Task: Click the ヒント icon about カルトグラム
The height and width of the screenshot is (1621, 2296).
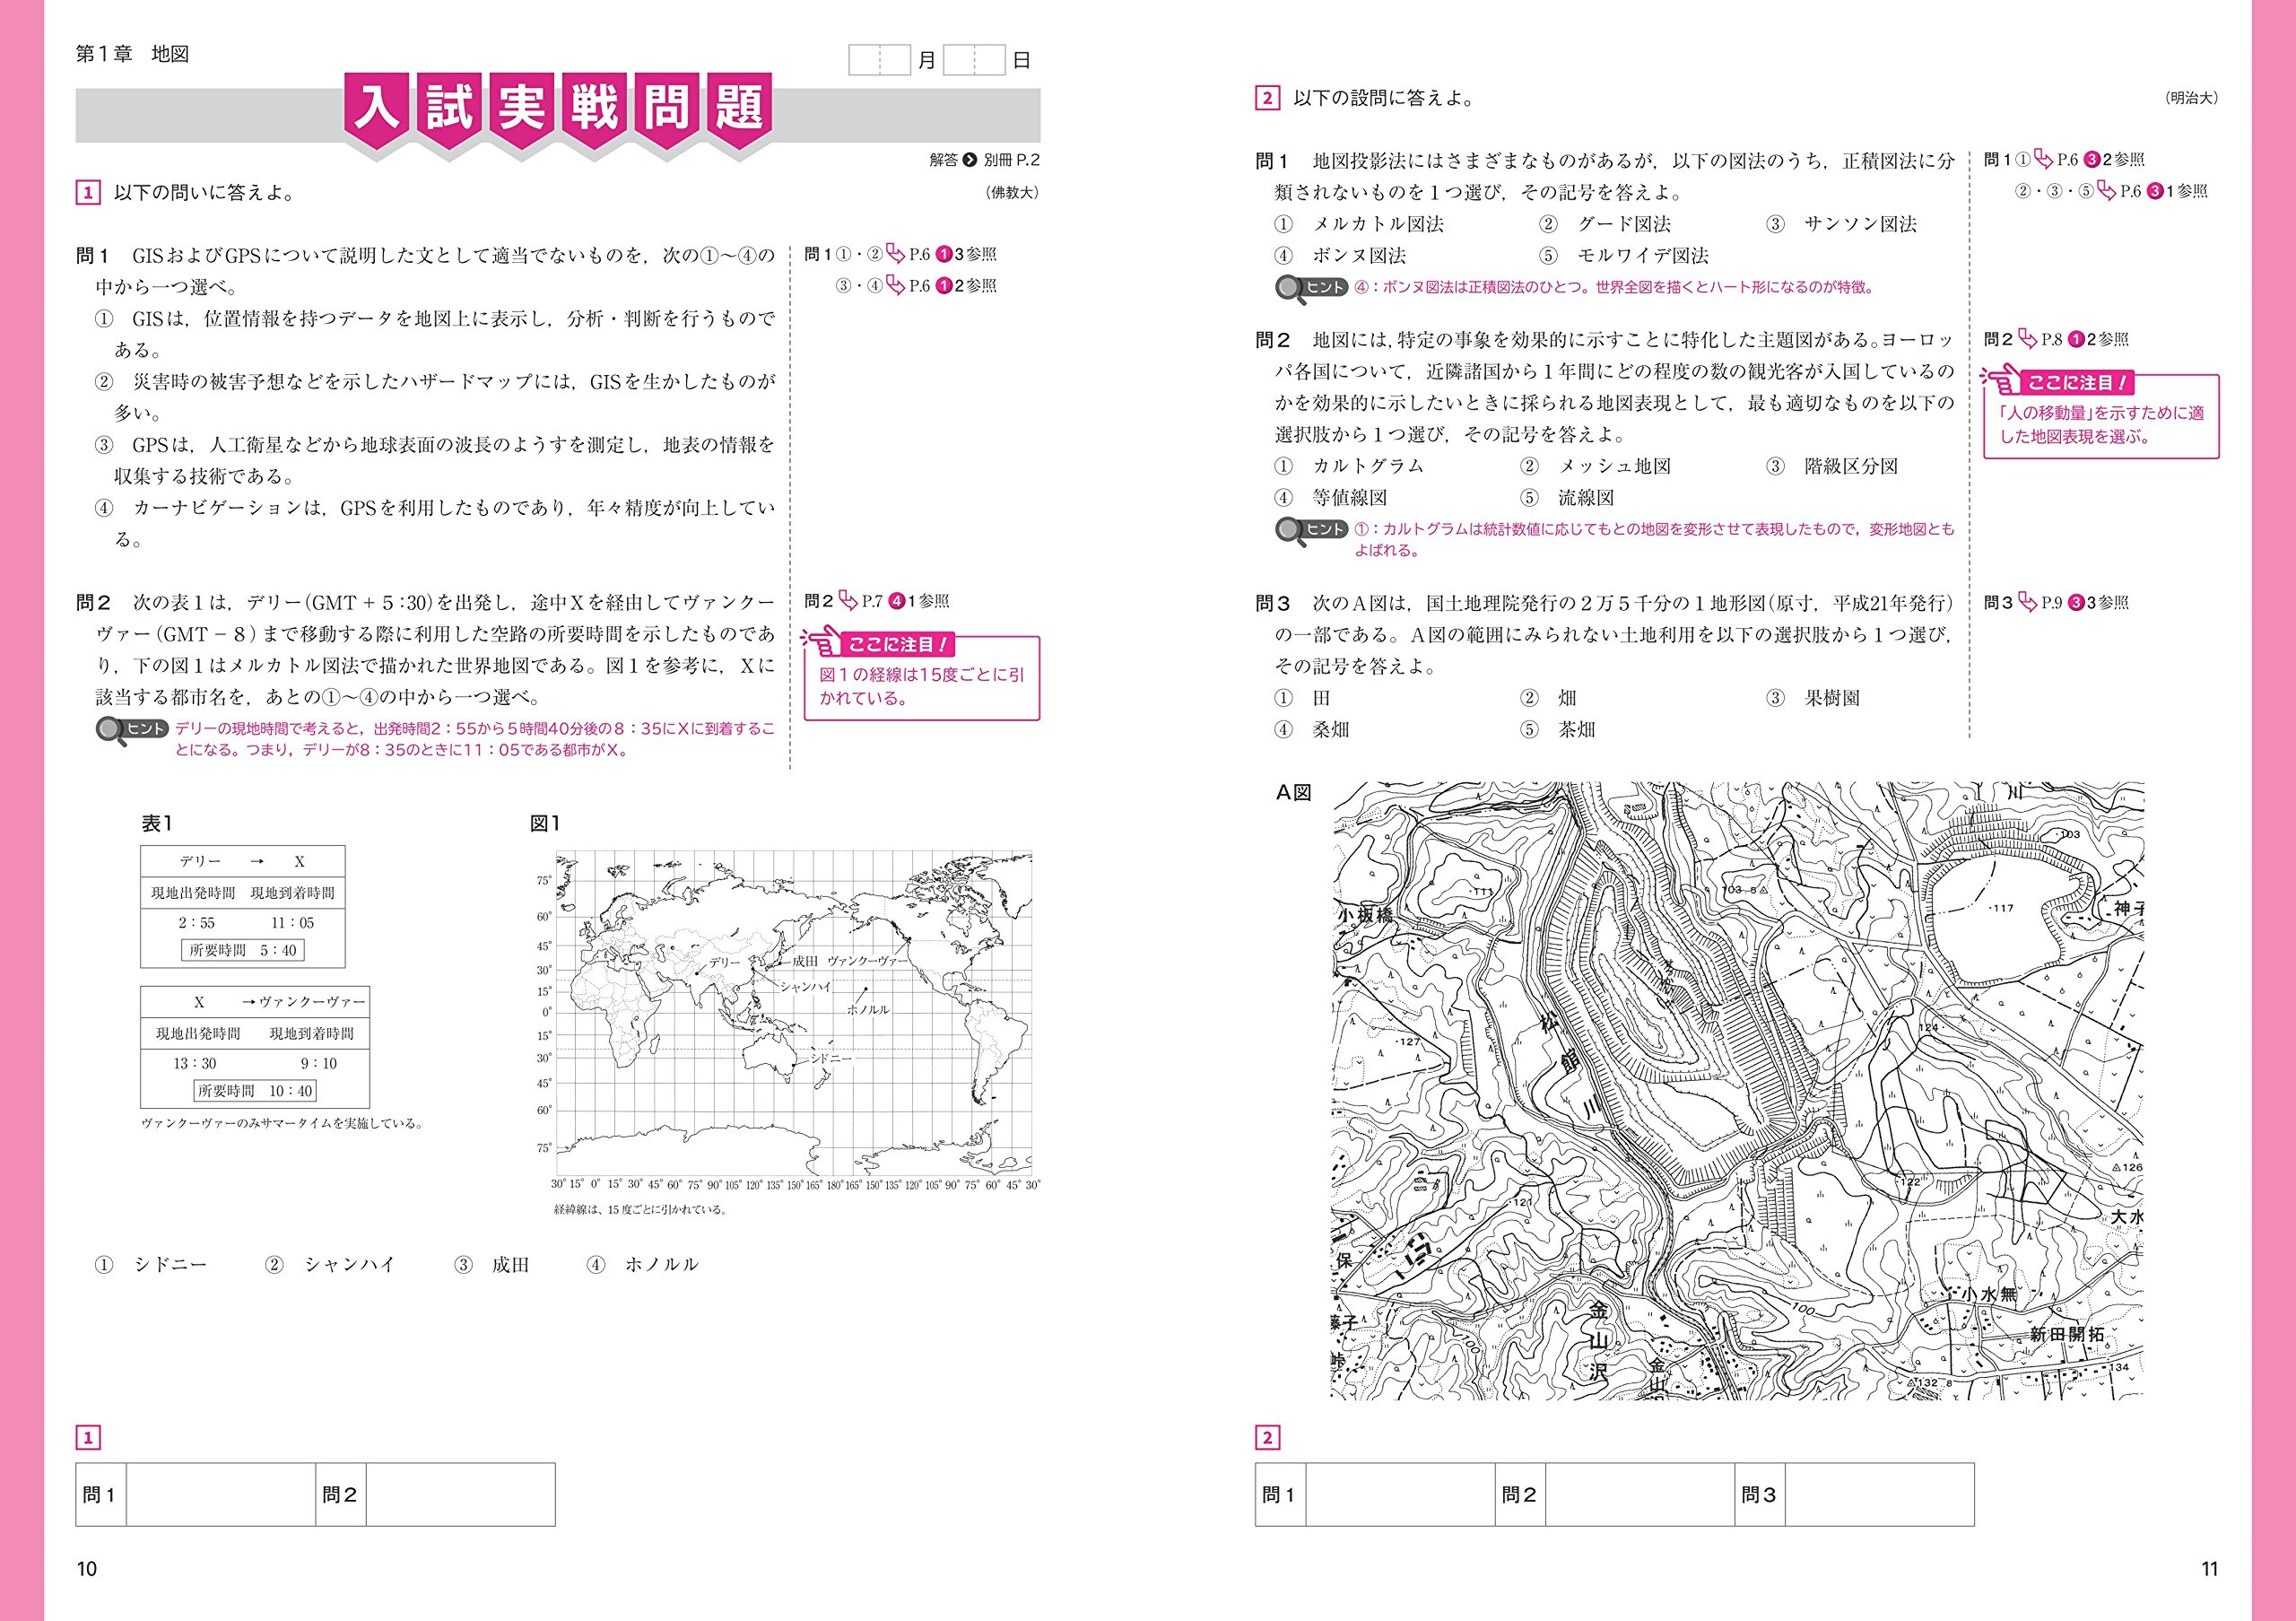Action: tap(1311, 530)
